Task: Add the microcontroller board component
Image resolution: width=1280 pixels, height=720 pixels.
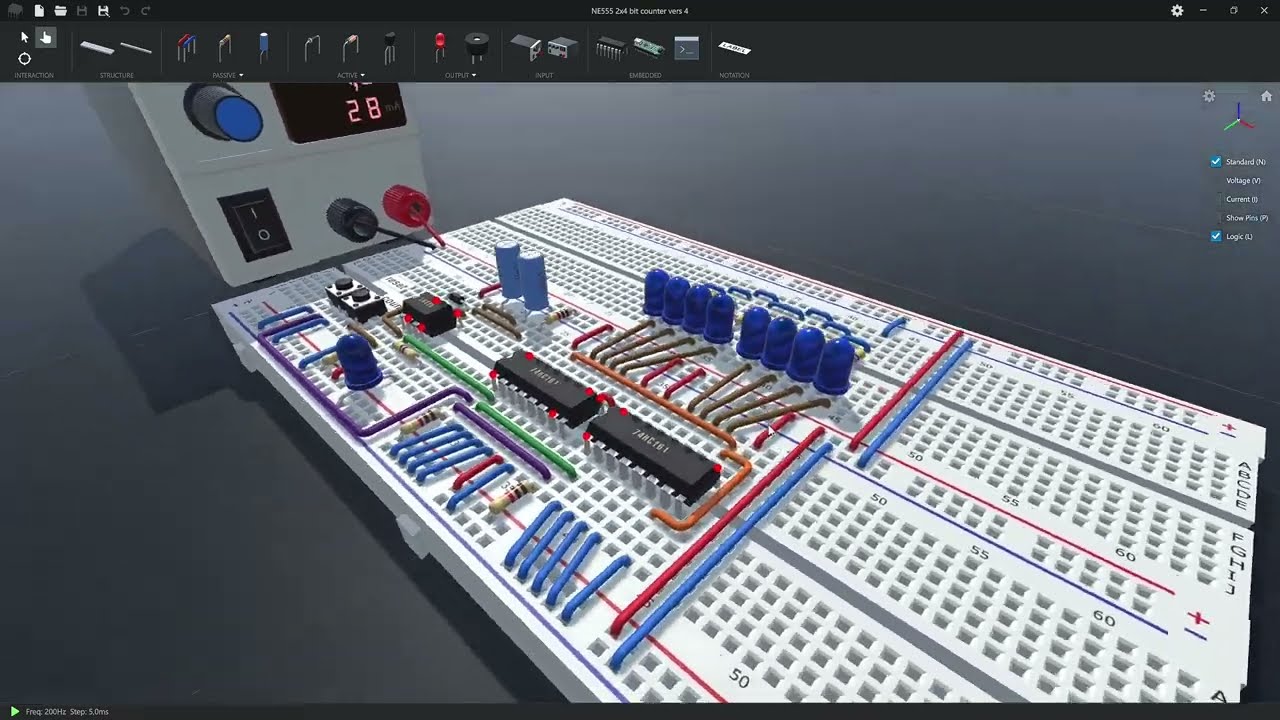Action: 649,47
